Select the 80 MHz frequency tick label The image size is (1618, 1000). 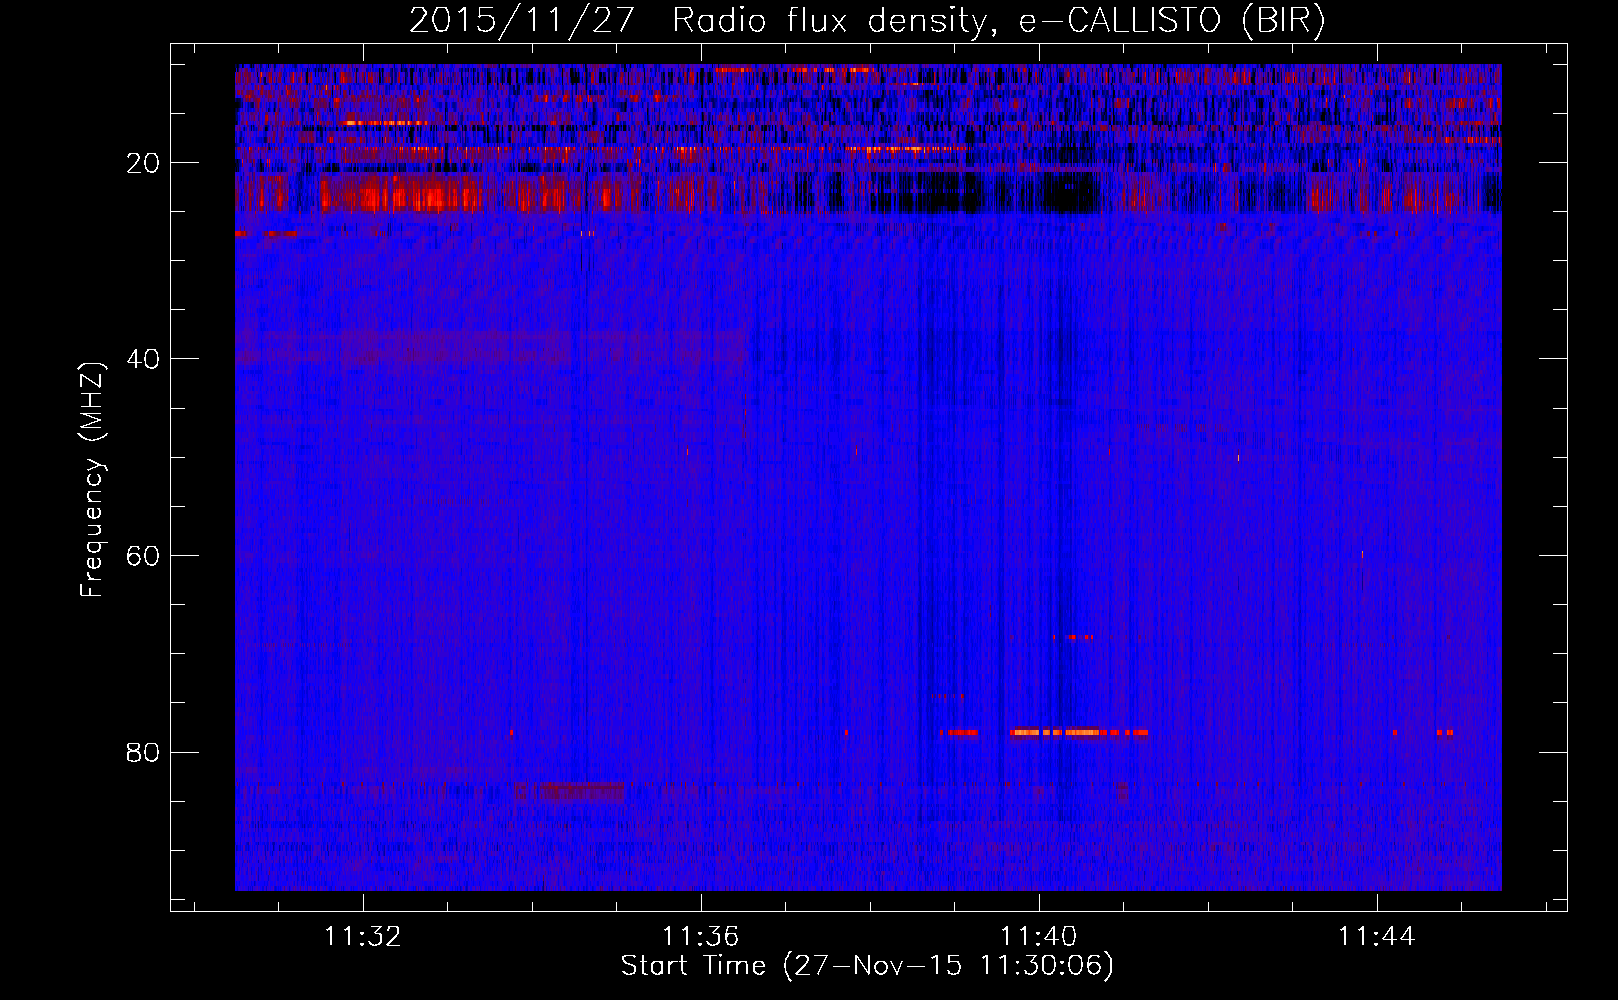144,752
